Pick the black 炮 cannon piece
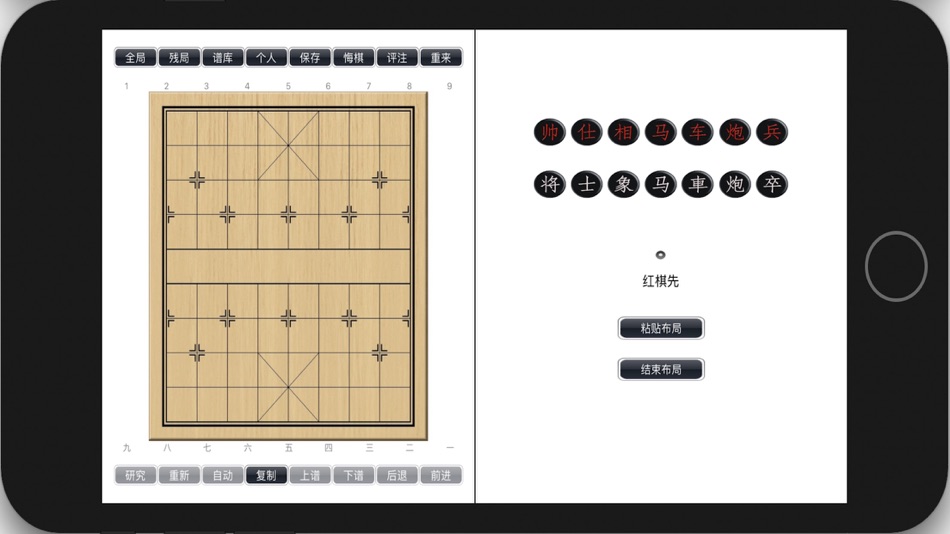The height and width of the screenshot is (534, 950). [x=735, y=184]
